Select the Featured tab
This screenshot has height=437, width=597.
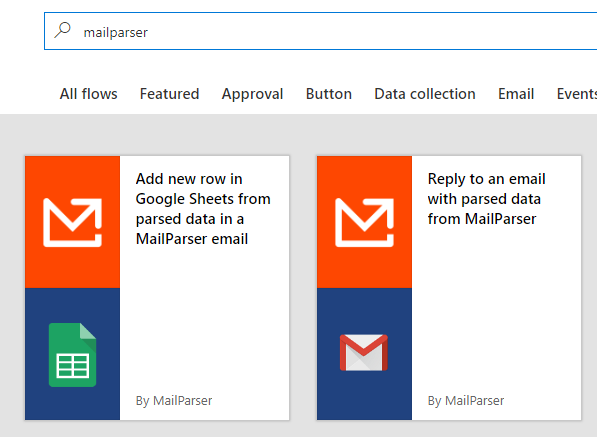click(169, 94)
